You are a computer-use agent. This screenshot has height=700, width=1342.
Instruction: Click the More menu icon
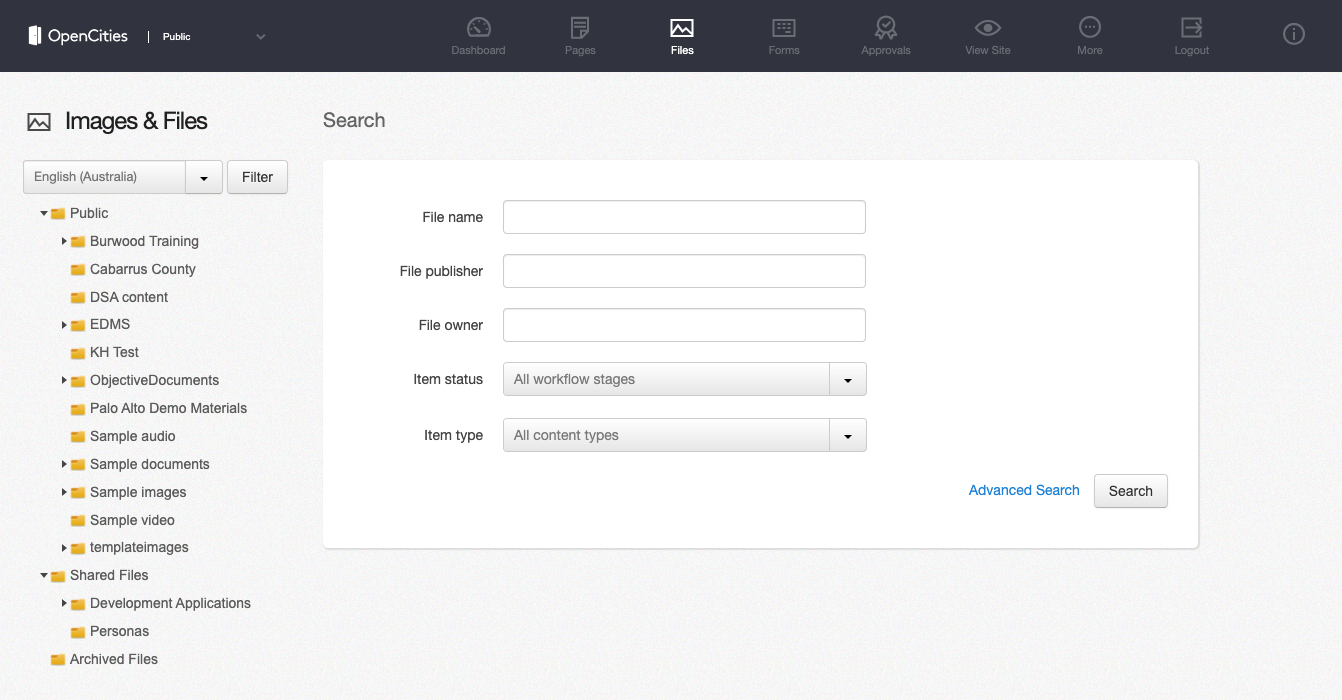tap(1089, 34)
